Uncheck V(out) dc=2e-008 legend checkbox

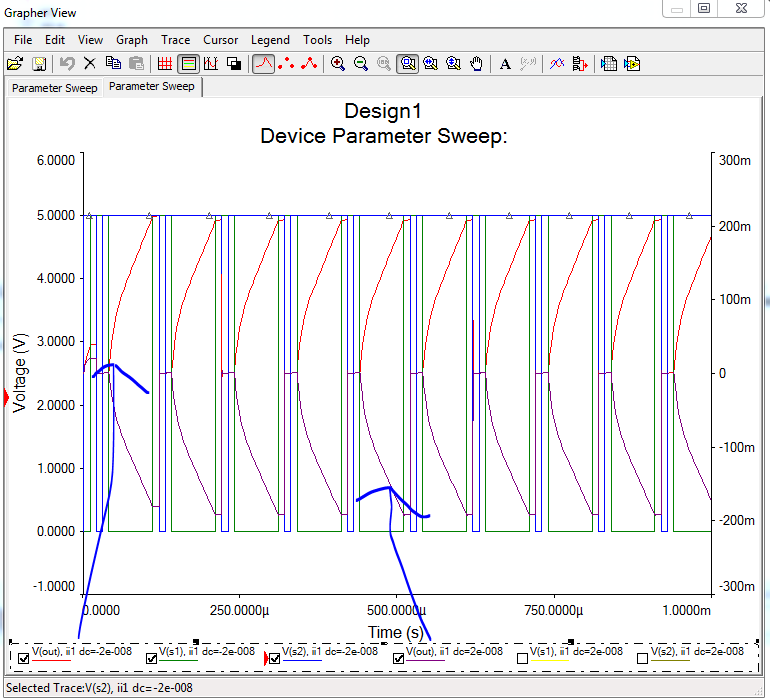(x=398, y=659)
